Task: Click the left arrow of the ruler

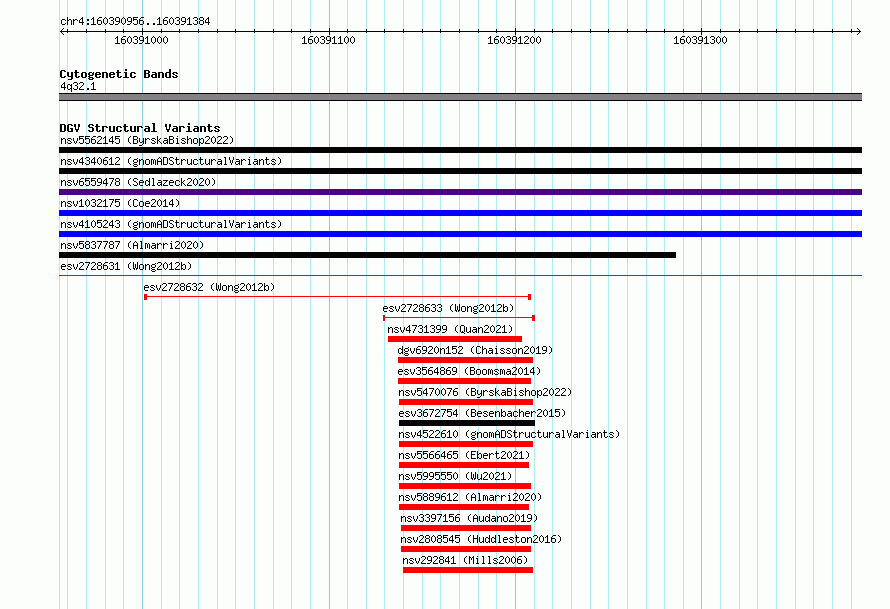Action: (63, 32)
